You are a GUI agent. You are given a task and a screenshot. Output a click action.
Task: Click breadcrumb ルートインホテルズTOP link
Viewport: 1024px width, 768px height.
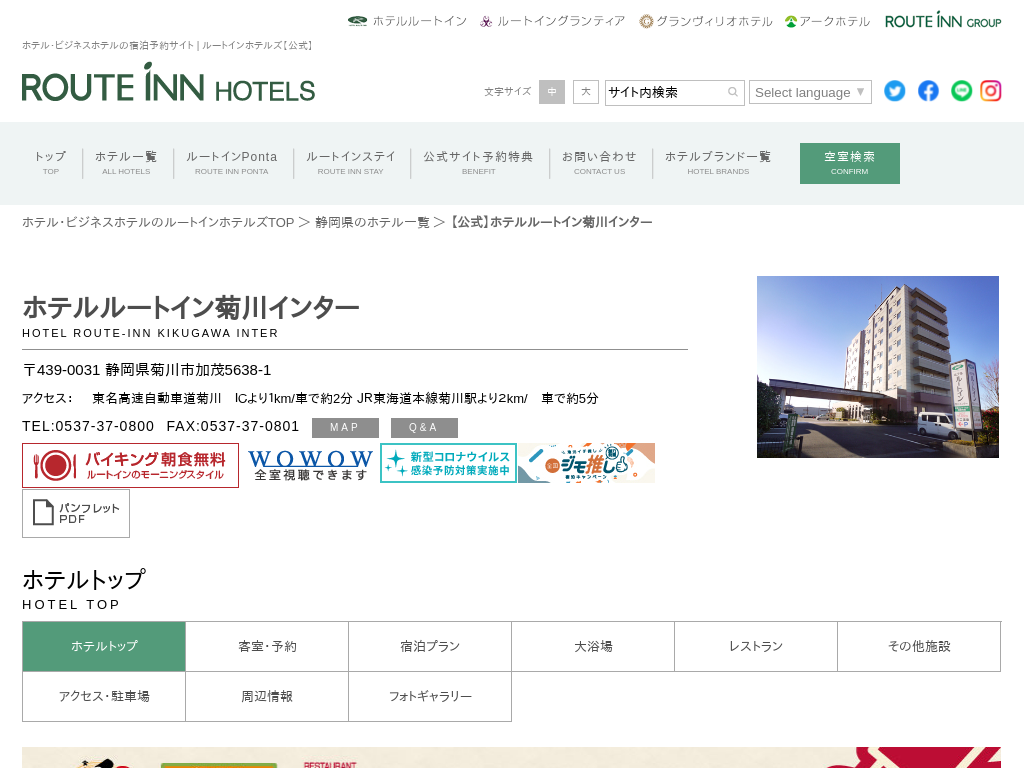point(158,223)
